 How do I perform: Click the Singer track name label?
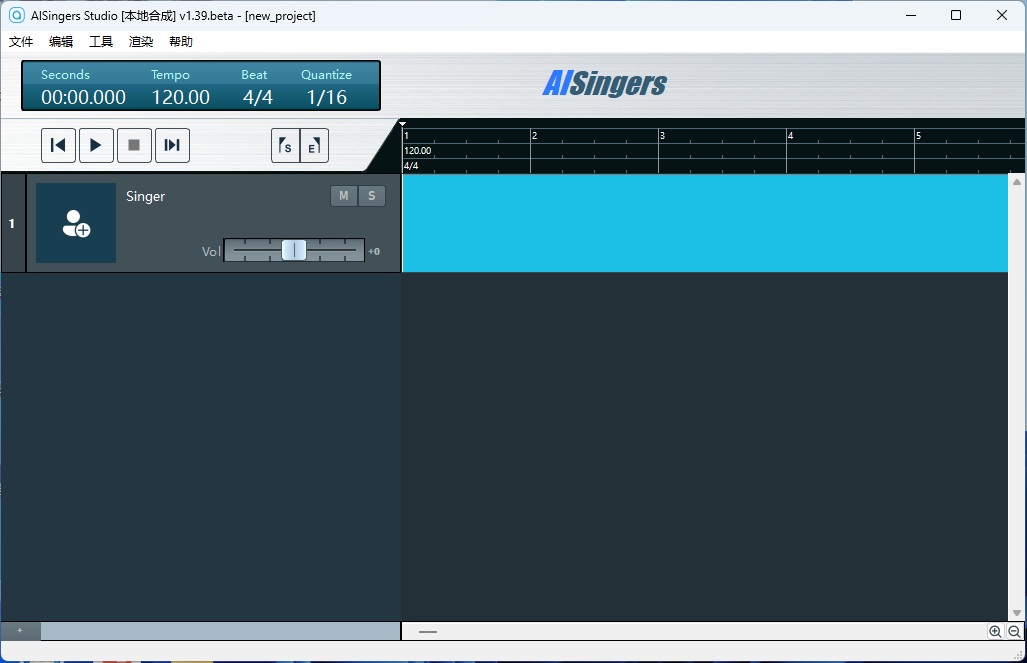[x=145, y=197]
